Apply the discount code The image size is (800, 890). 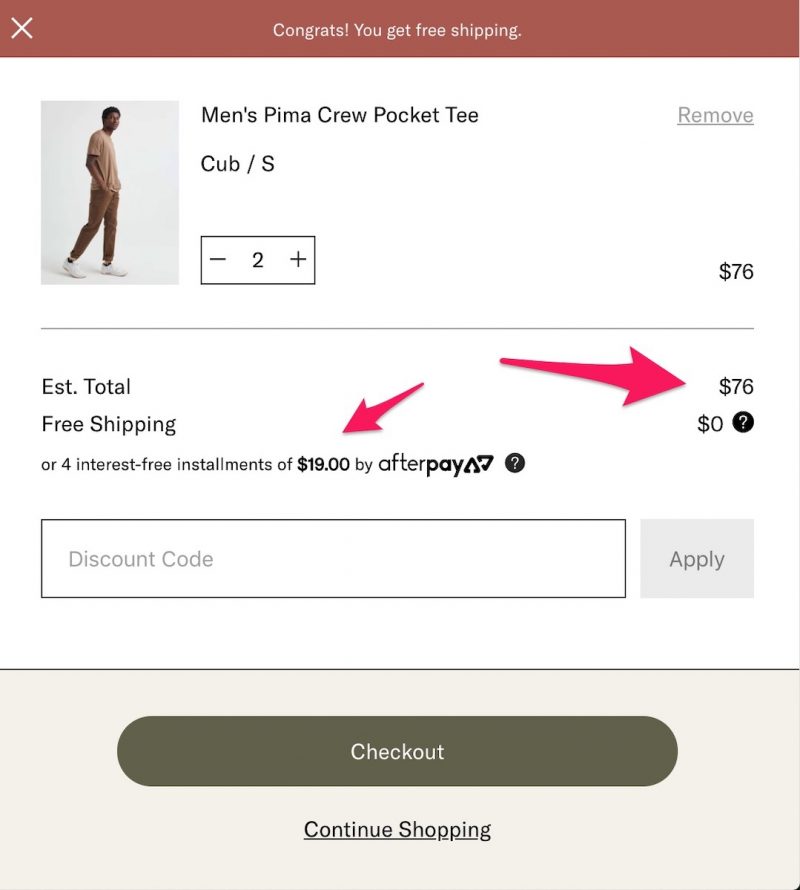(697, 559)
